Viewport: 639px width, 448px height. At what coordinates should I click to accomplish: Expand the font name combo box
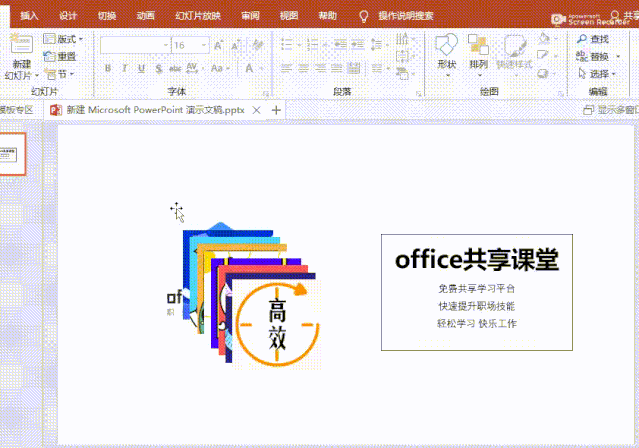click(x=165, y=45)
